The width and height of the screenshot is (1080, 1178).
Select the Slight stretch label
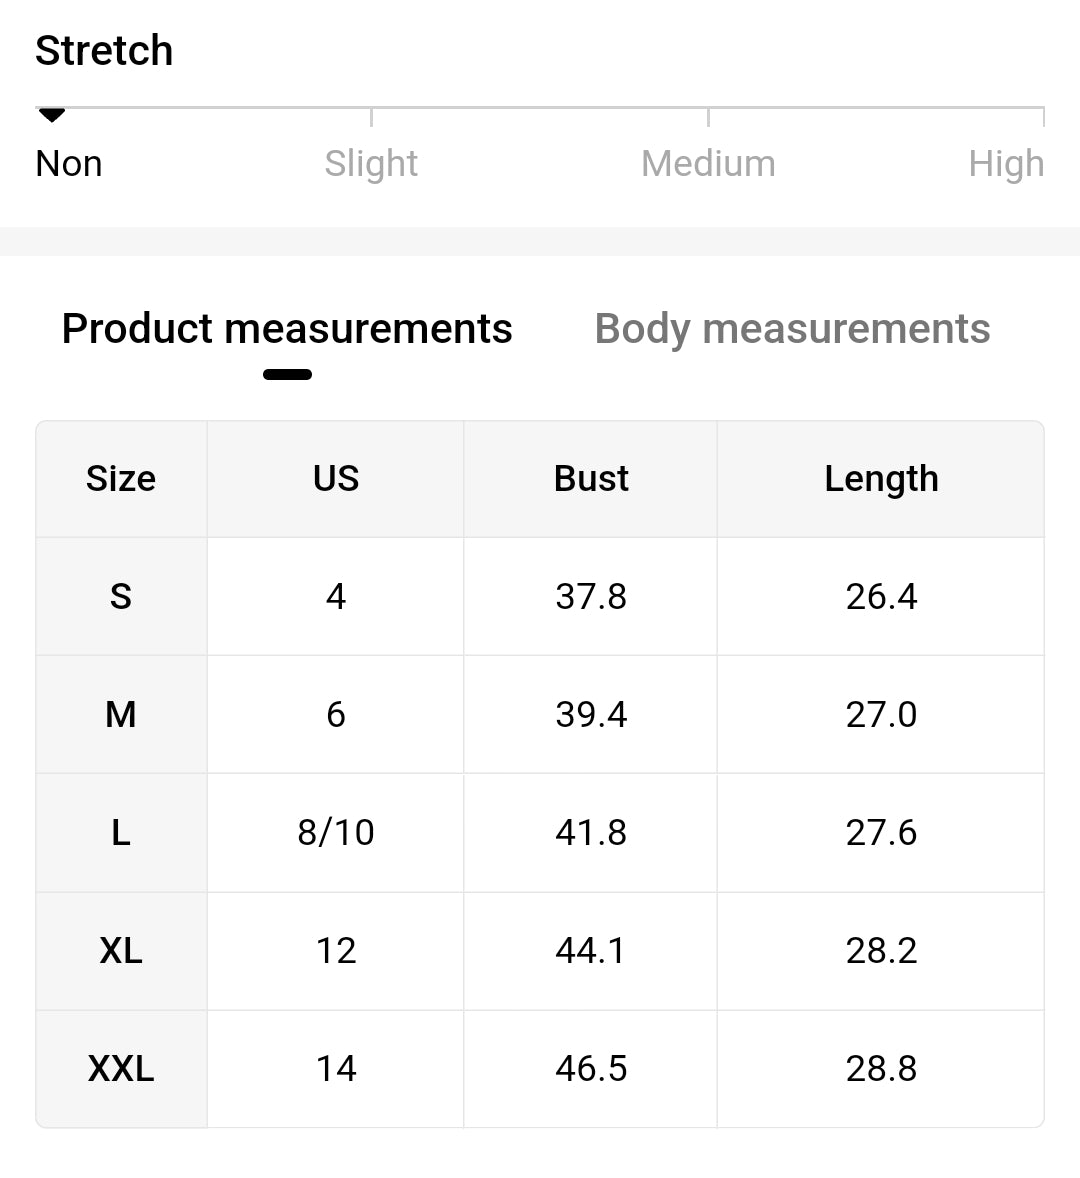pyautogui.click(x=371, y=163)
